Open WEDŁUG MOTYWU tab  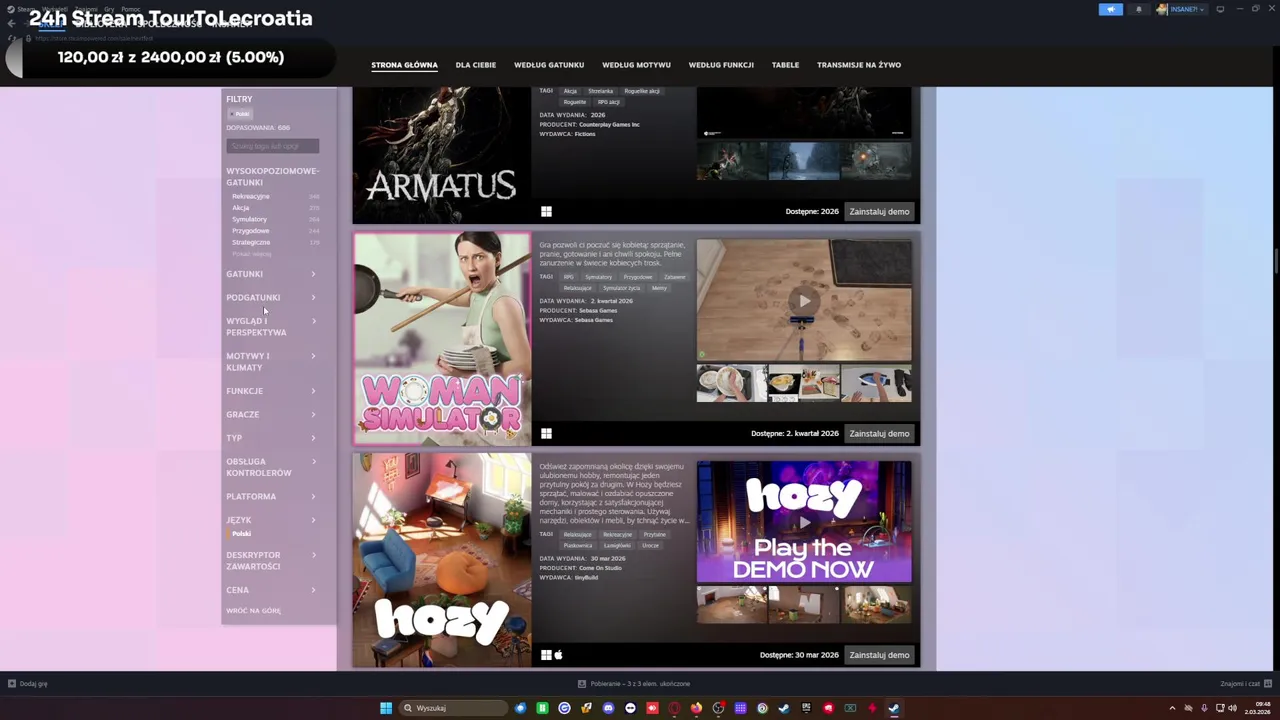[x=636, y=65]
